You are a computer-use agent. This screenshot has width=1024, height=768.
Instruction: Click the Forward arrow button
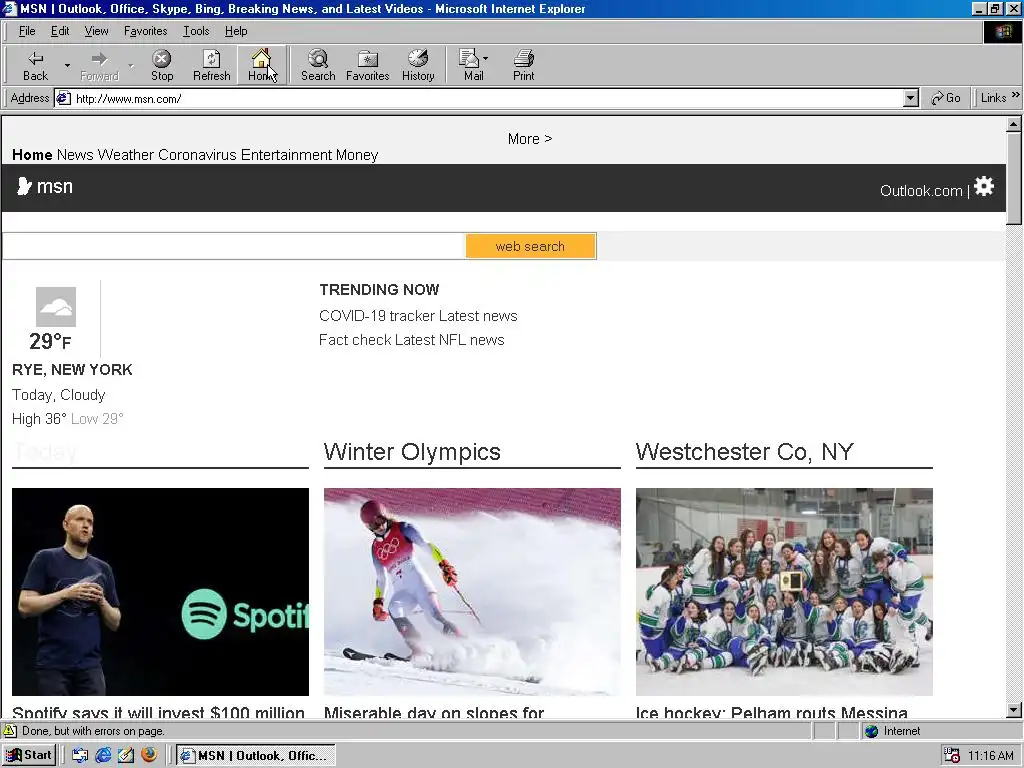click(x=99, y=65)
